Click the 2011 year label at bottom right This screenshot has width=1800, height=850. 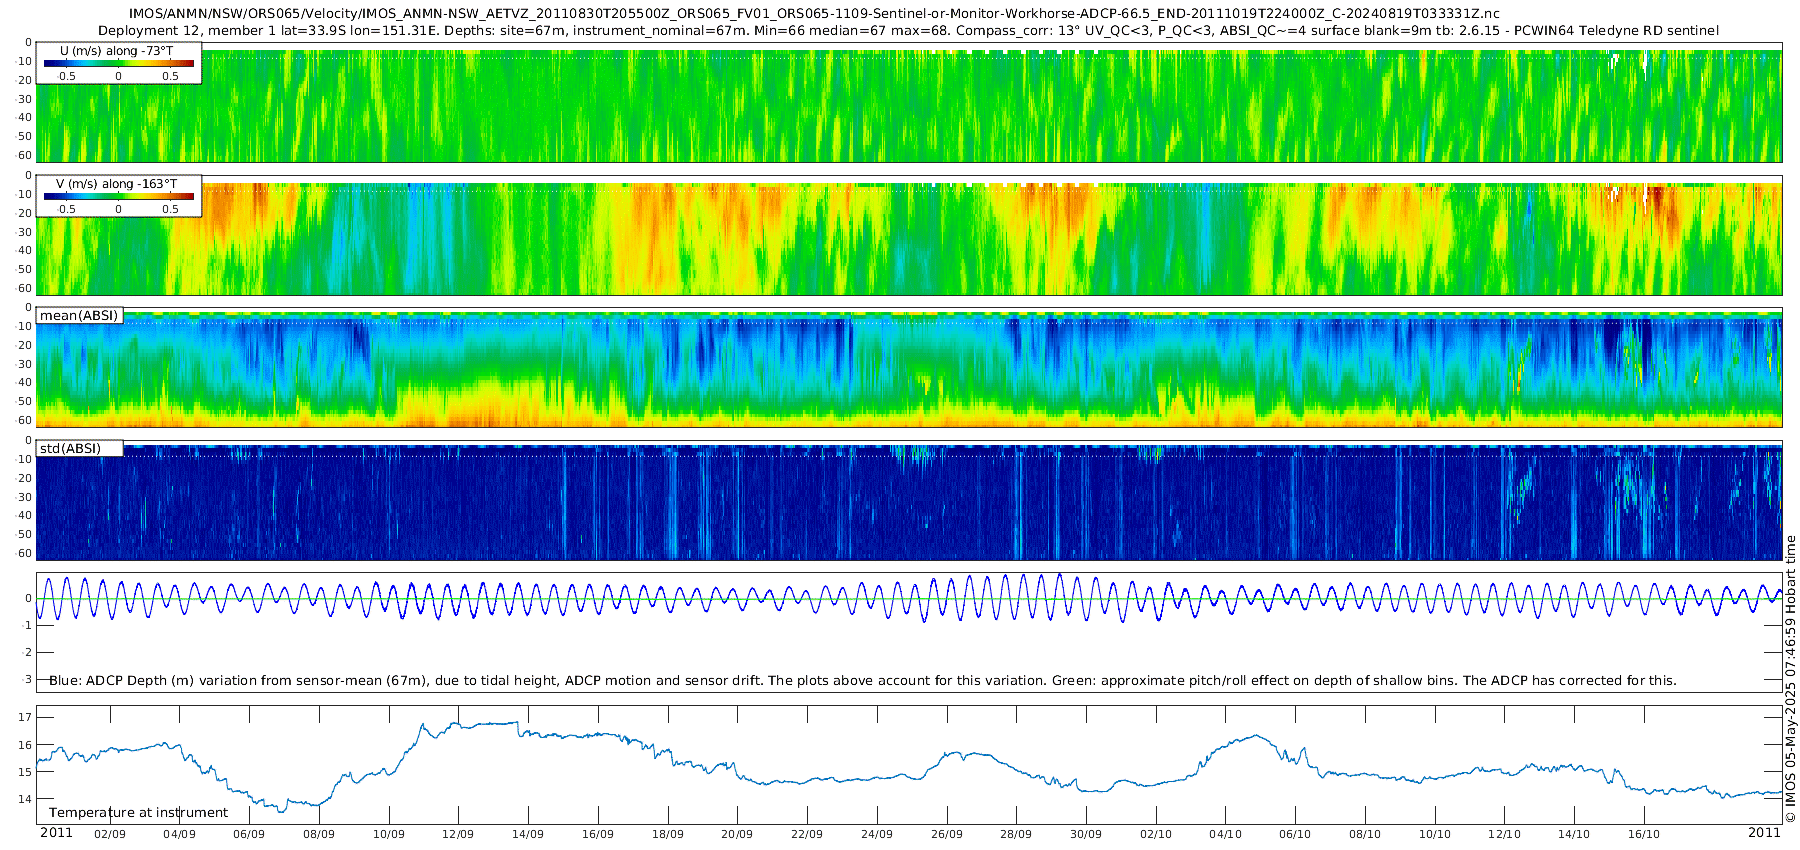pyautogui.click(x=1764, y=833)
